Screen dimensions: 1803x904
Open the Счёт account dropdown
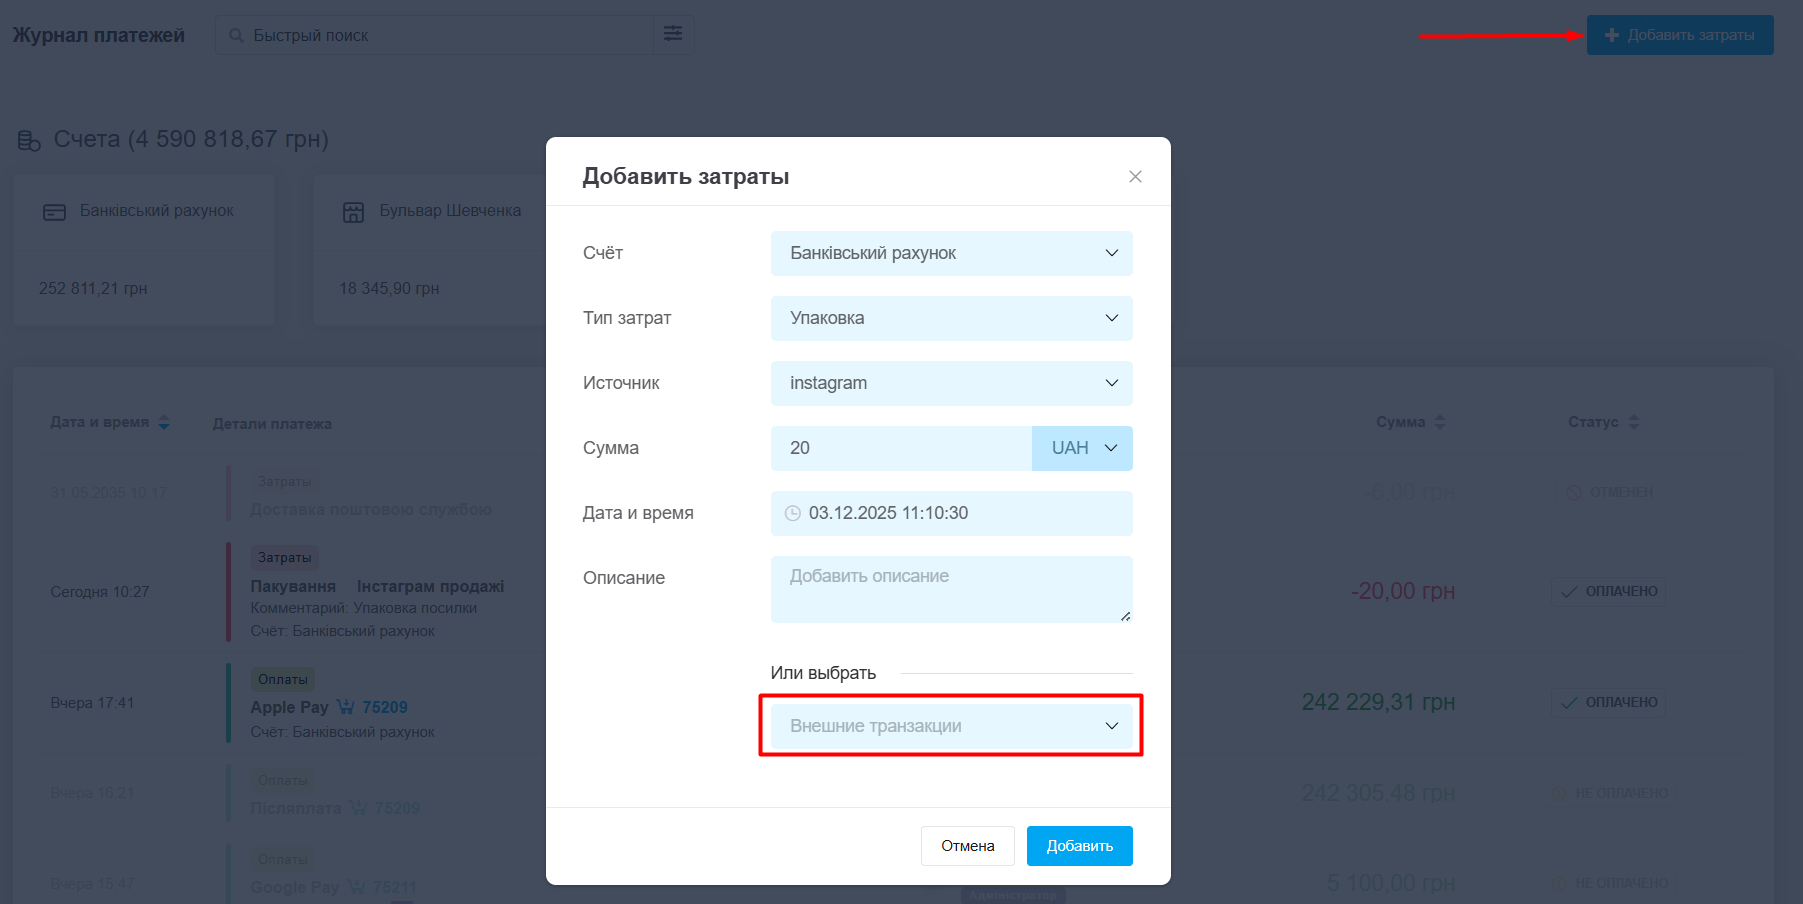point(951,253)
